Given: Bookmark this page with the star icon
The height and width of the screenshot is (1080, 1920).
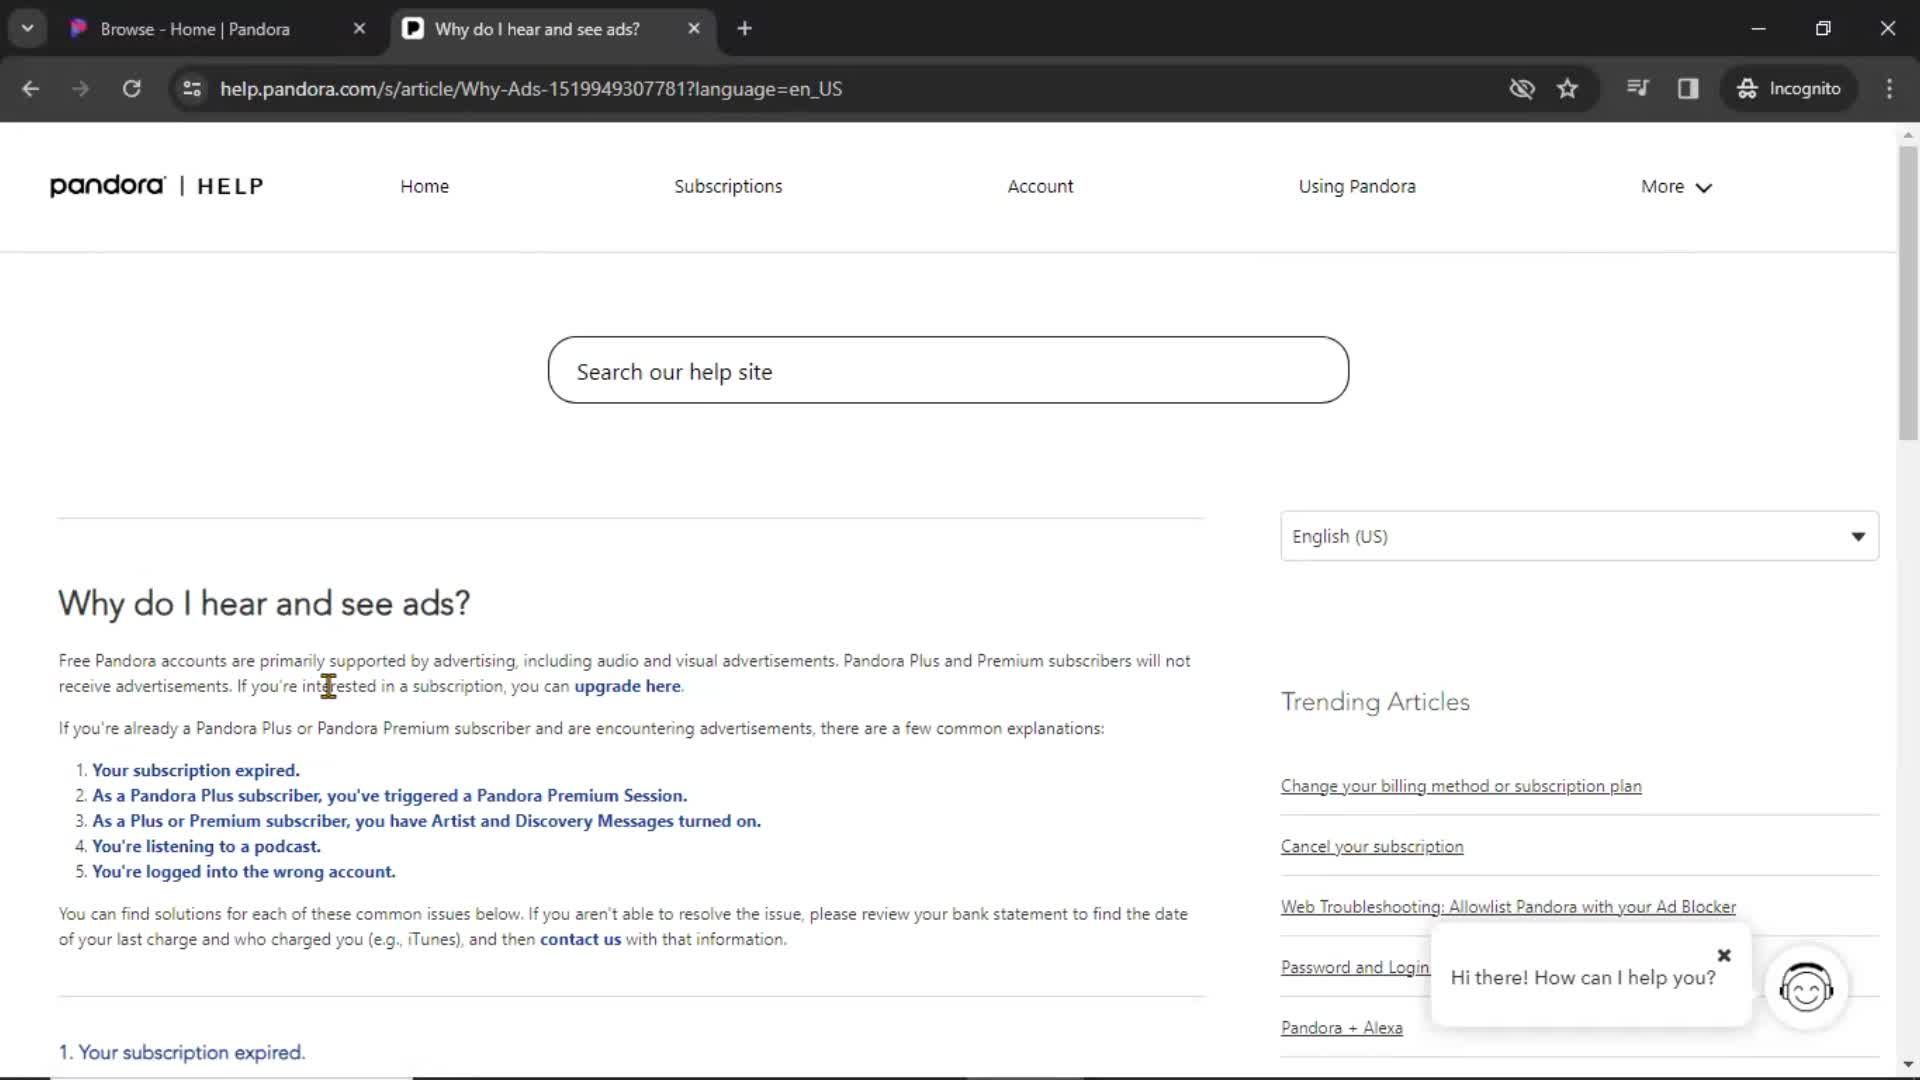Looking at the screenshot, I should coord(1567,89).
